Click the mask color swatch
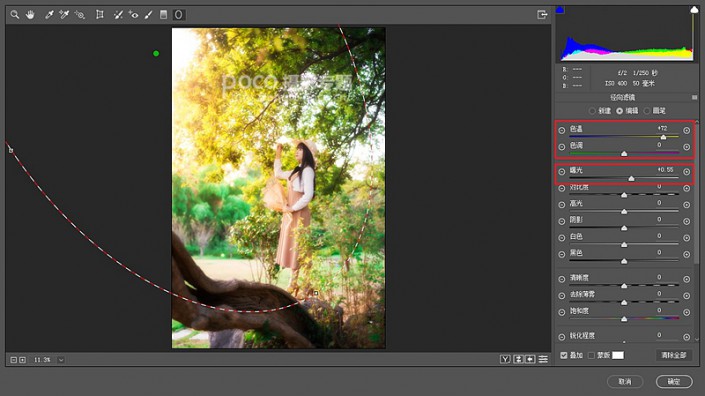The height and width of the screenshot is (396, 705). coord(618,355)
